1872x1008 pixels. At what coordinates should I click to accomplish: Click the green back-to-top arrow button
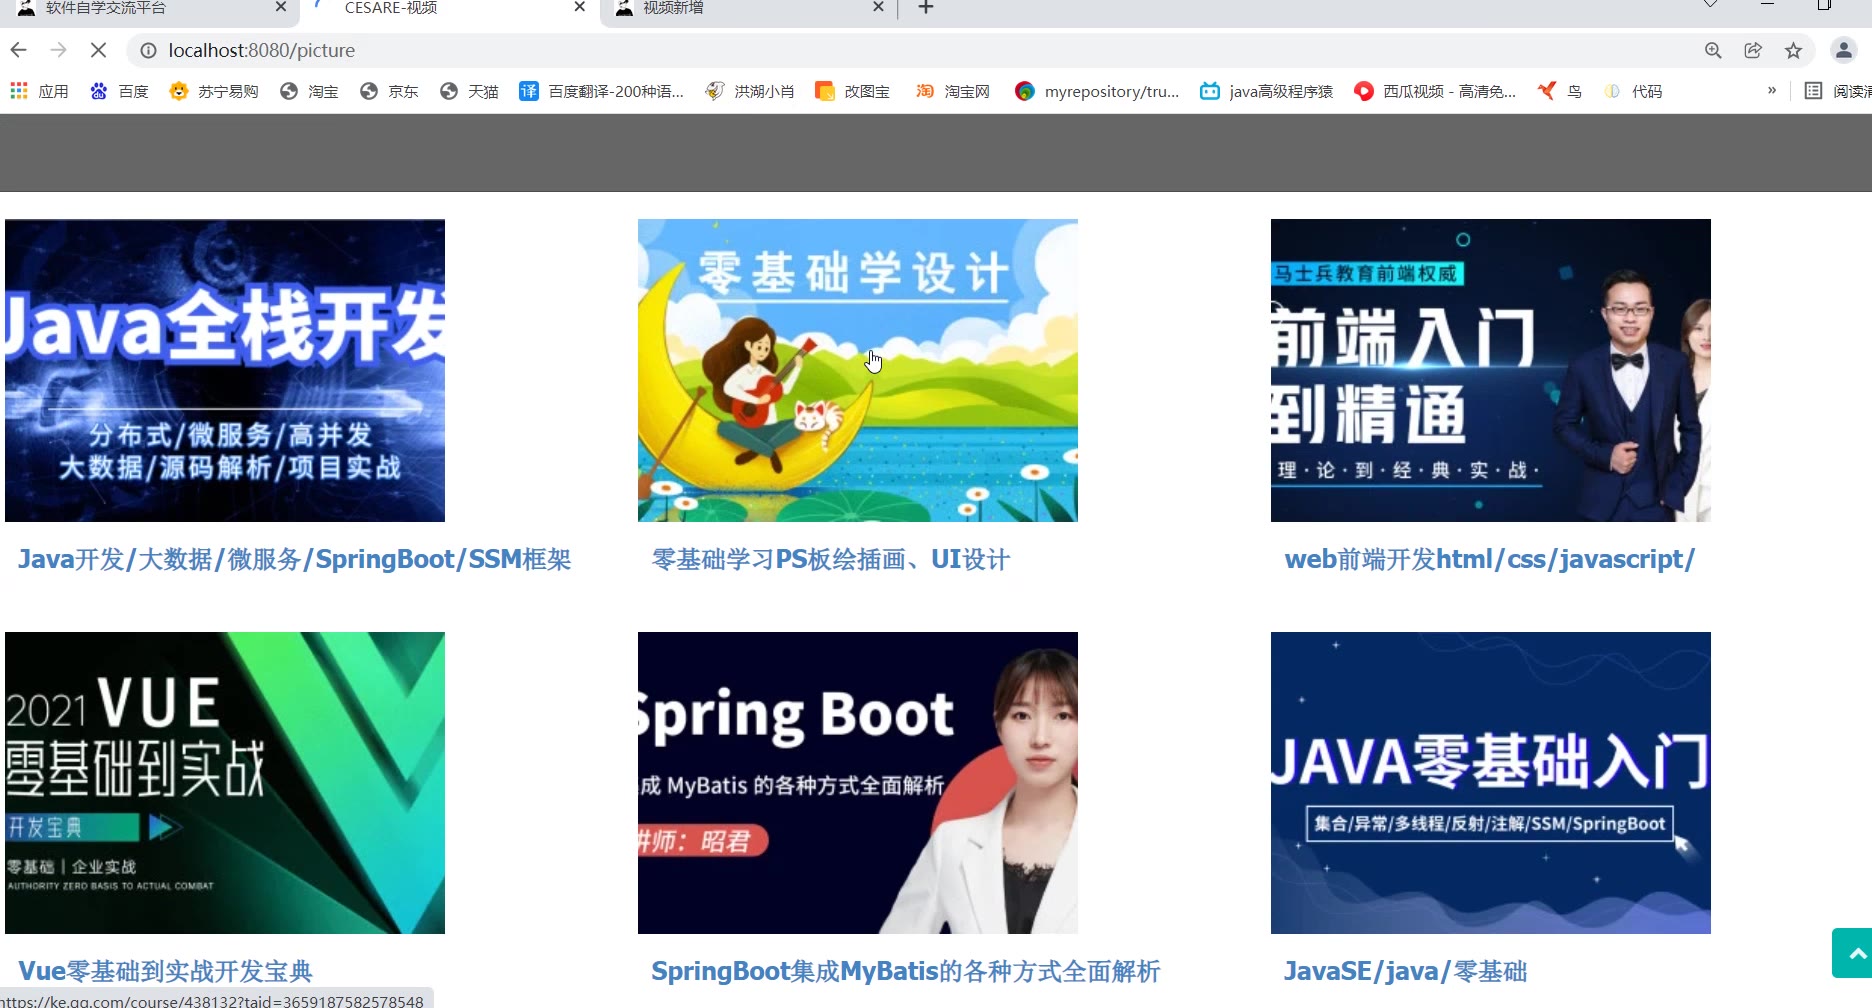[x=1854, y=953]
